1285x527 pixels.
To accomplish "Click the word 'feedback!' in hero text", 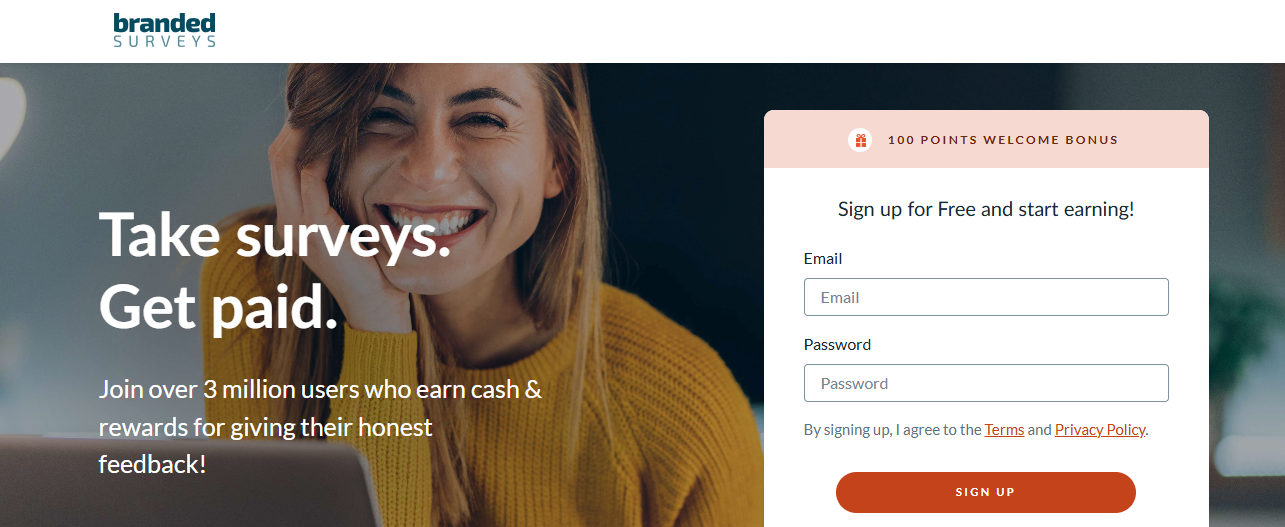I will pyautogui.click(x=152, y=465).
